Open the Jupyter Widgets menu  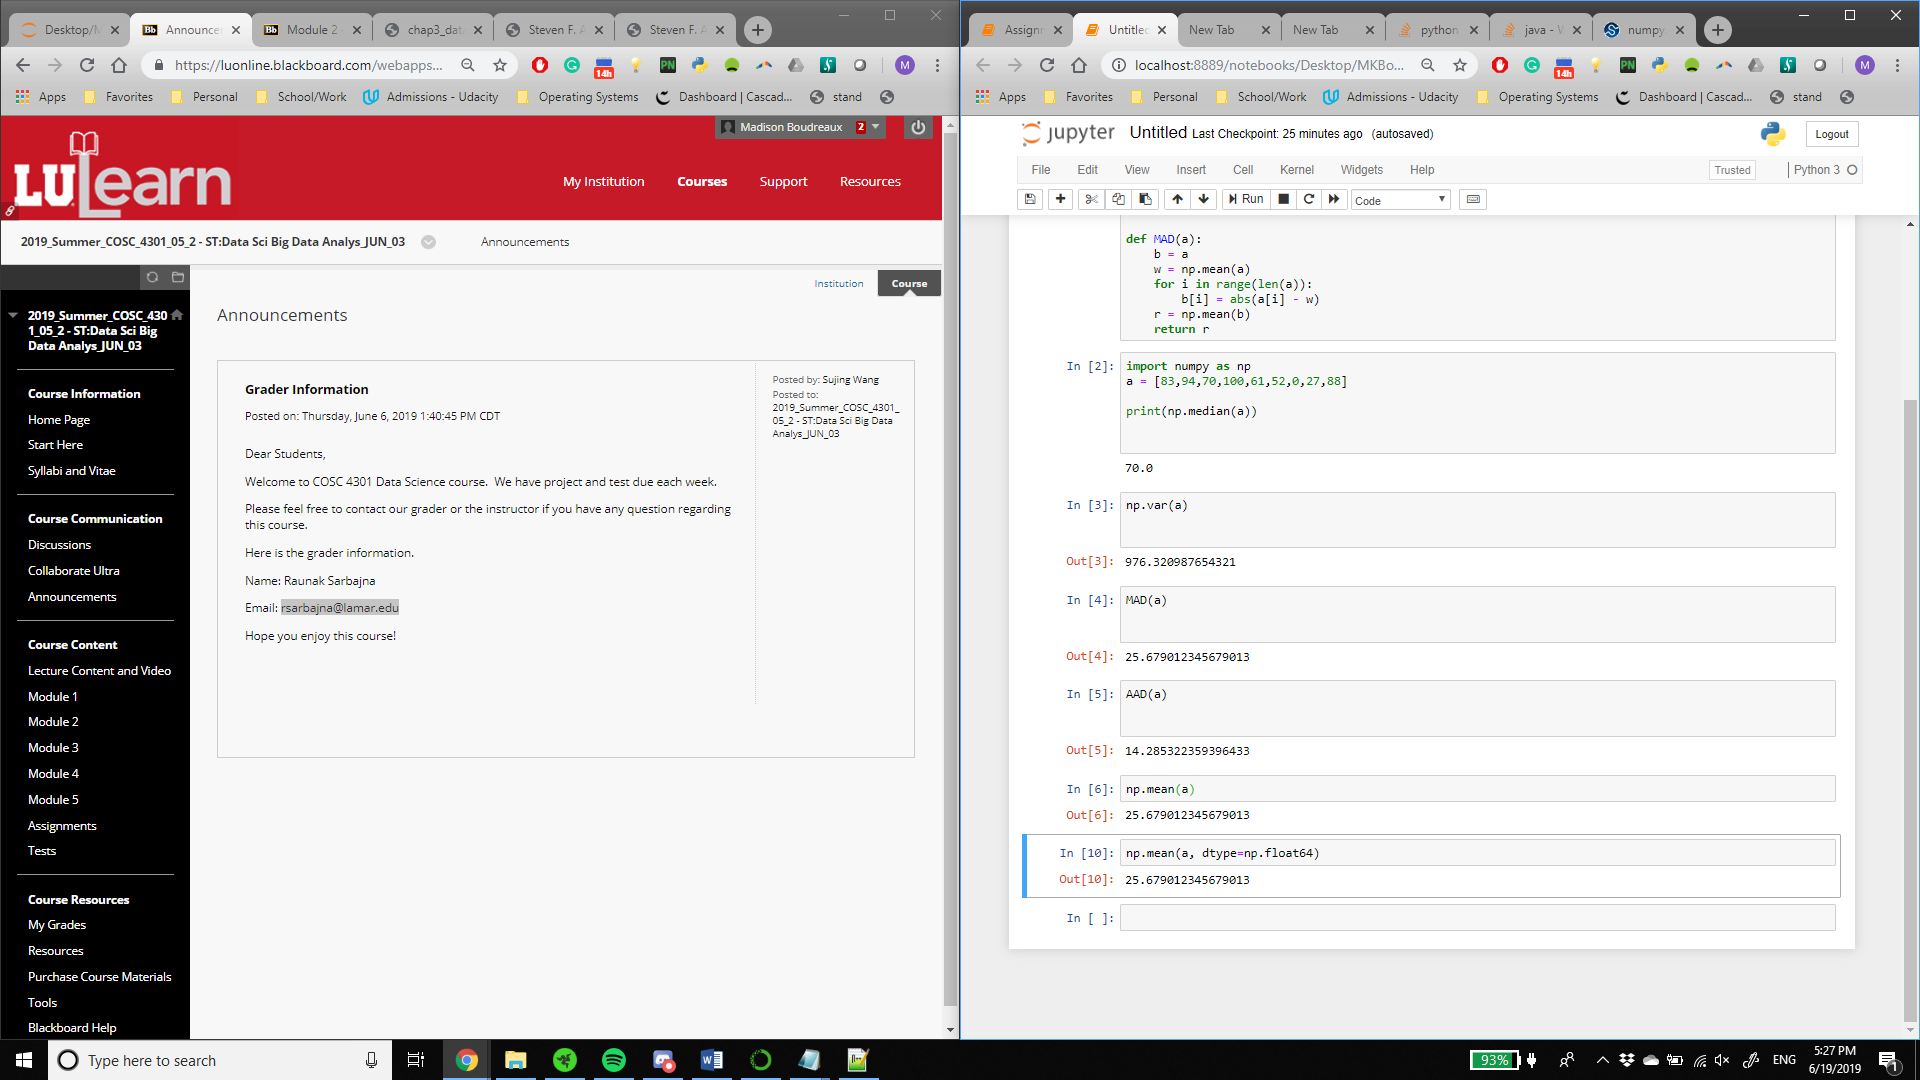click(1361, 170)
